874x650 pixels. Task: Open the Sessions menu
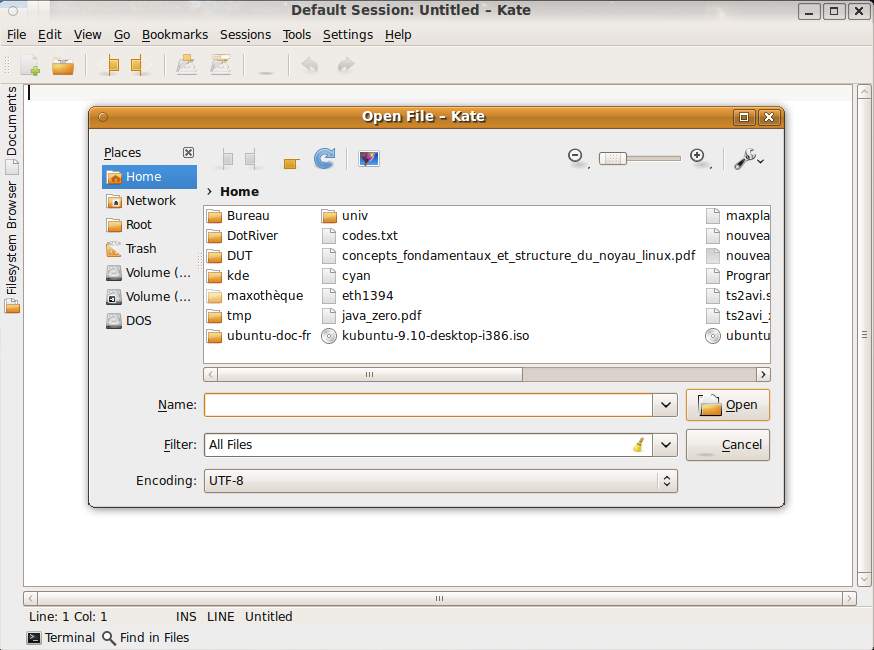pos(245,35)
